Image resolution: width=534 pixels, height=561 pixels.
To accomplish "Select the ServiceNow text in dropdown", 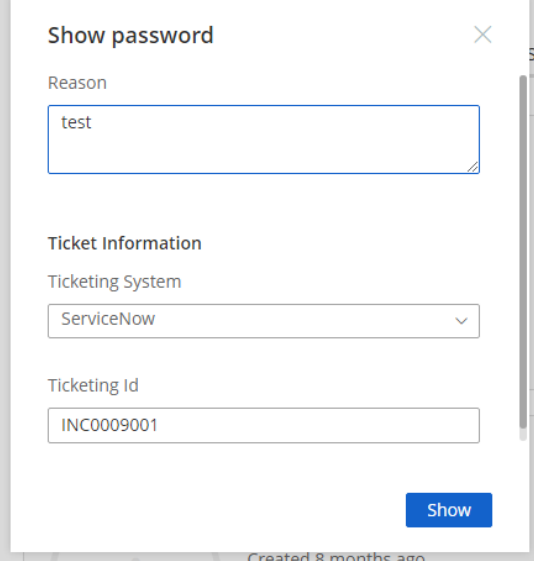I will click(x=108, y=319).
